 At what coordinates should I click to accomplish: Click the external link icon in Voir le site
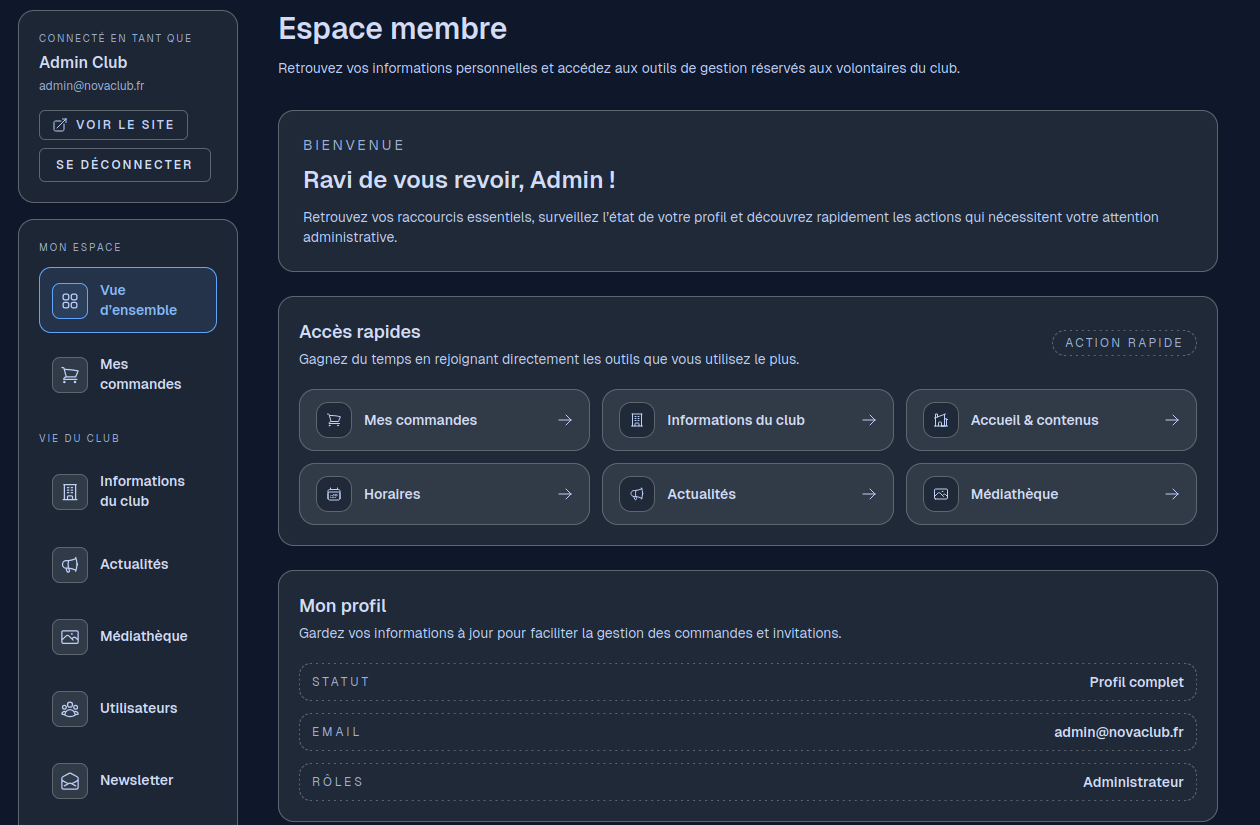coord(60,125)
